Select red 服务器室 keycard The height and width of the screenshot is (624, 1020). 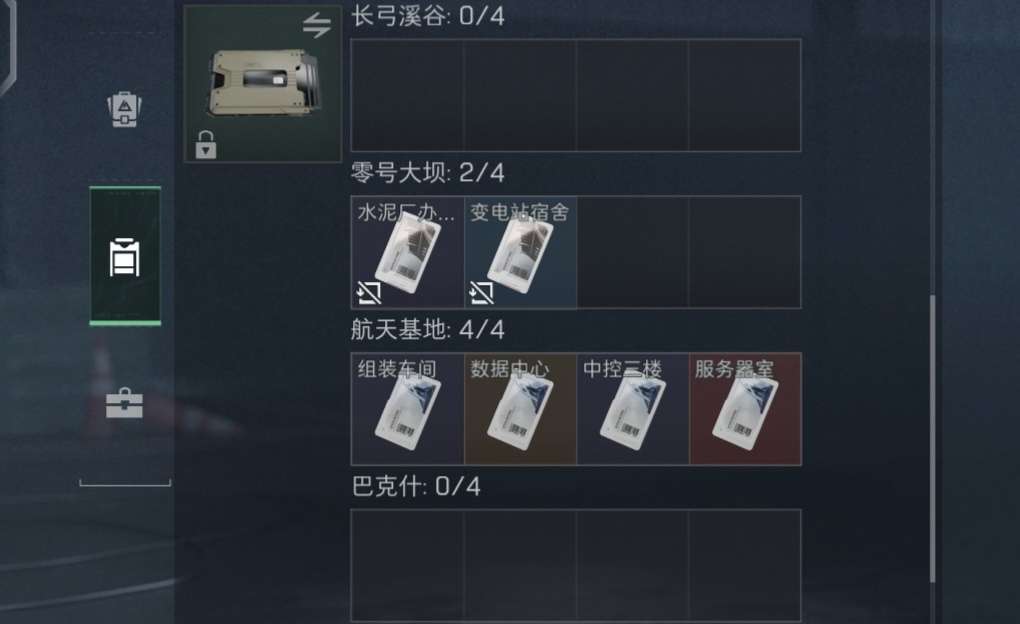point(745,409)
